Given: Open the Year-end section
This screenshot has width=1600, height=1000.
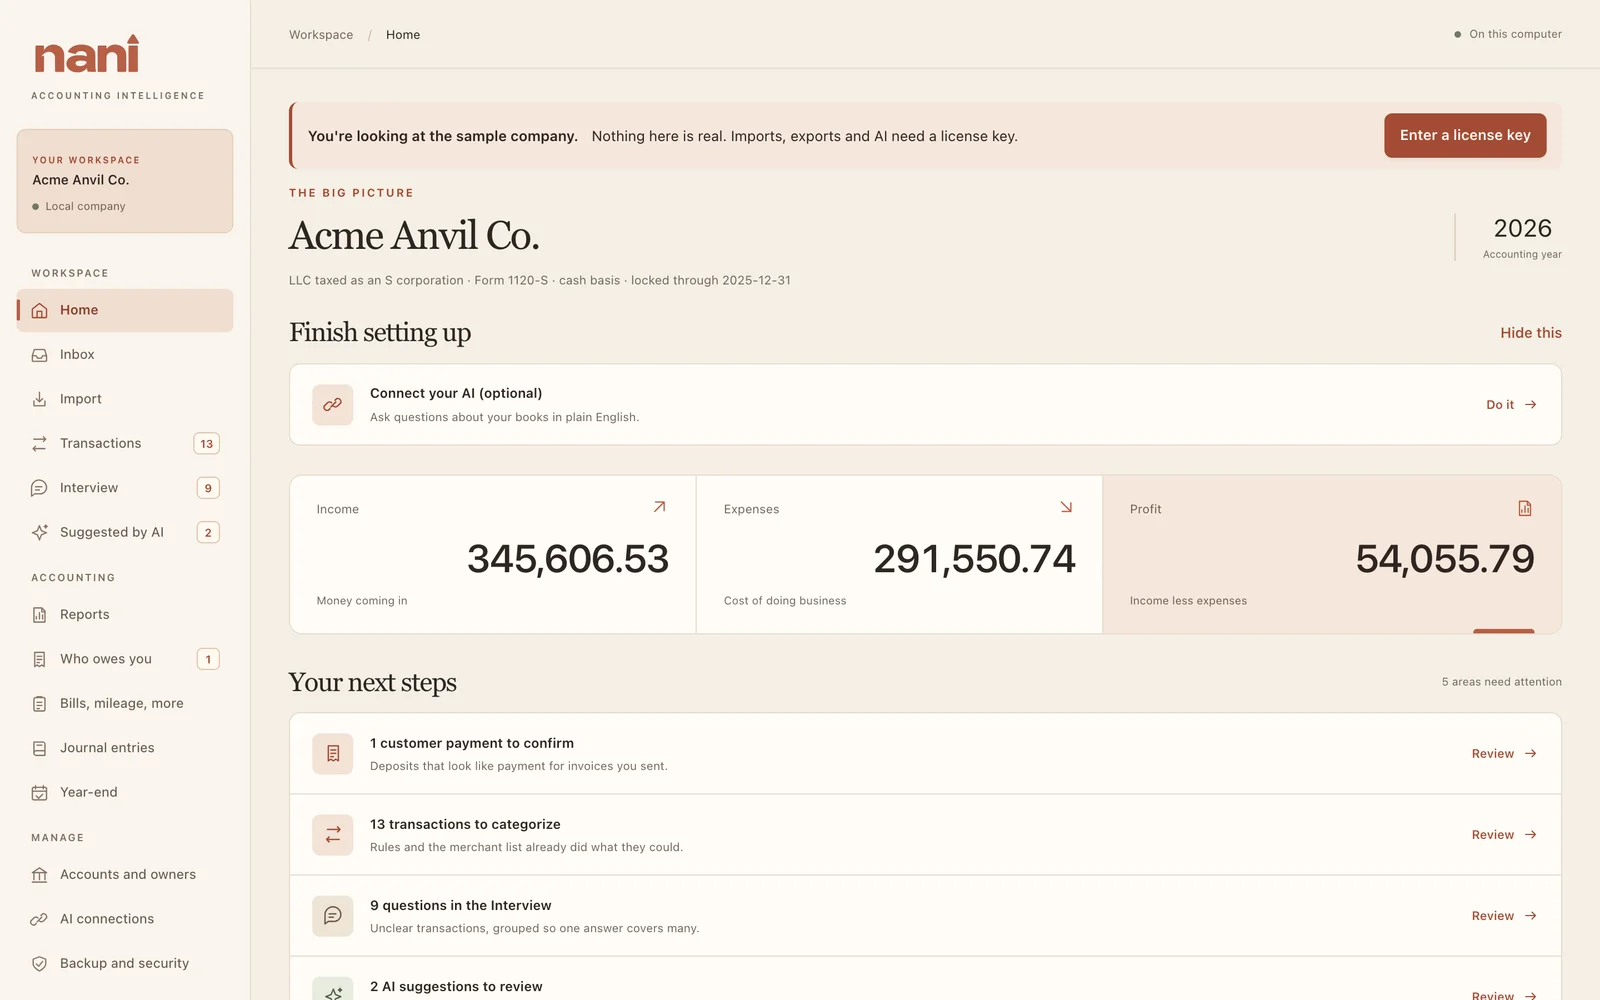Looking at the screenshot, I should click(x=125, y=792).
